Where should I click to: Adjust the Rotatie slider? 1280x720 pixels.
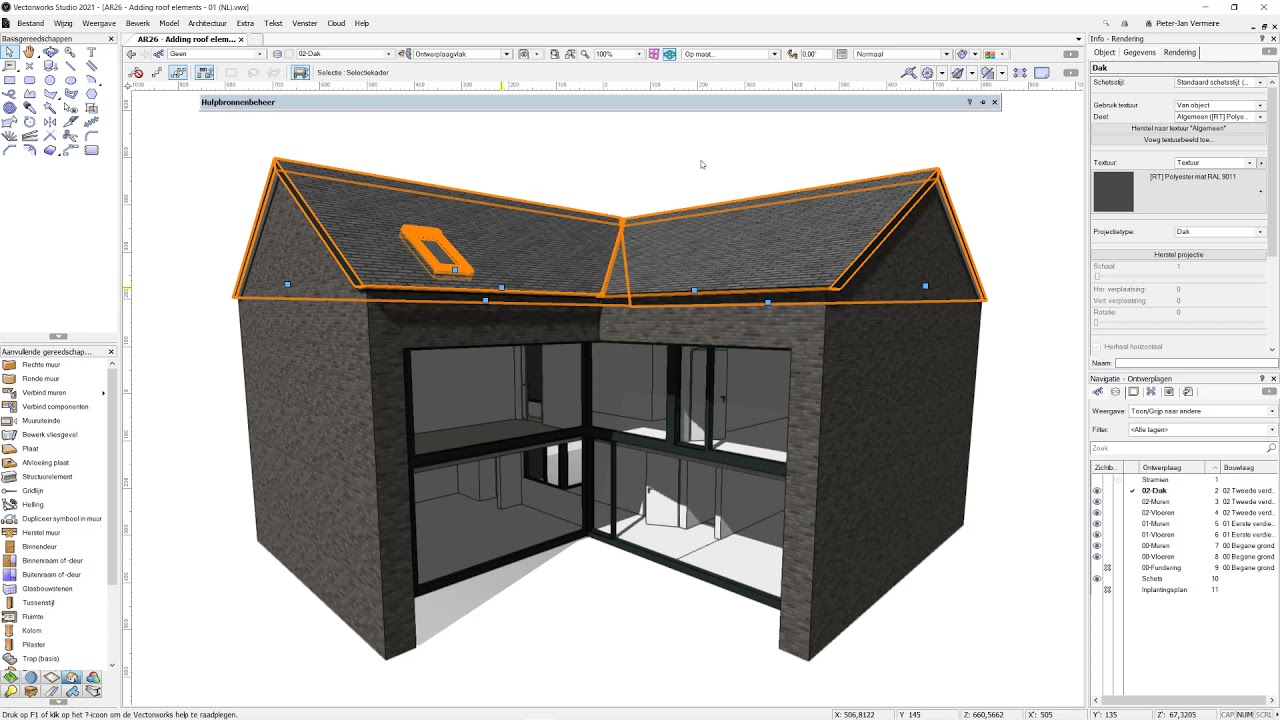[x=1096, y=323]
